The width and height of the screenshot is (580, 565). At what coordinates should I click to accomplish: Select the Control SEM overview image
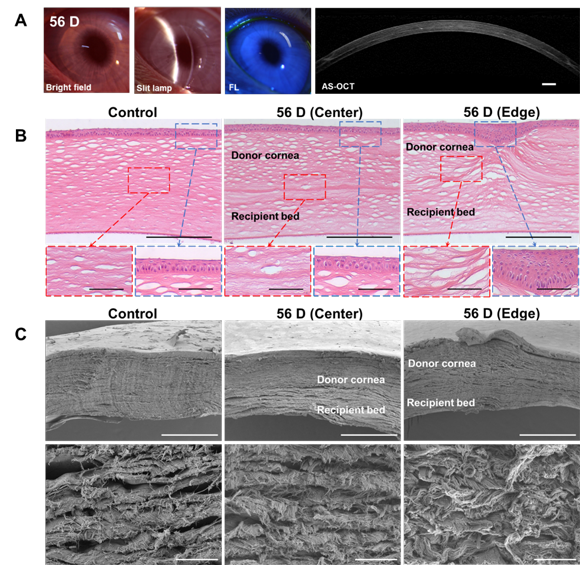tap(134, 380)
